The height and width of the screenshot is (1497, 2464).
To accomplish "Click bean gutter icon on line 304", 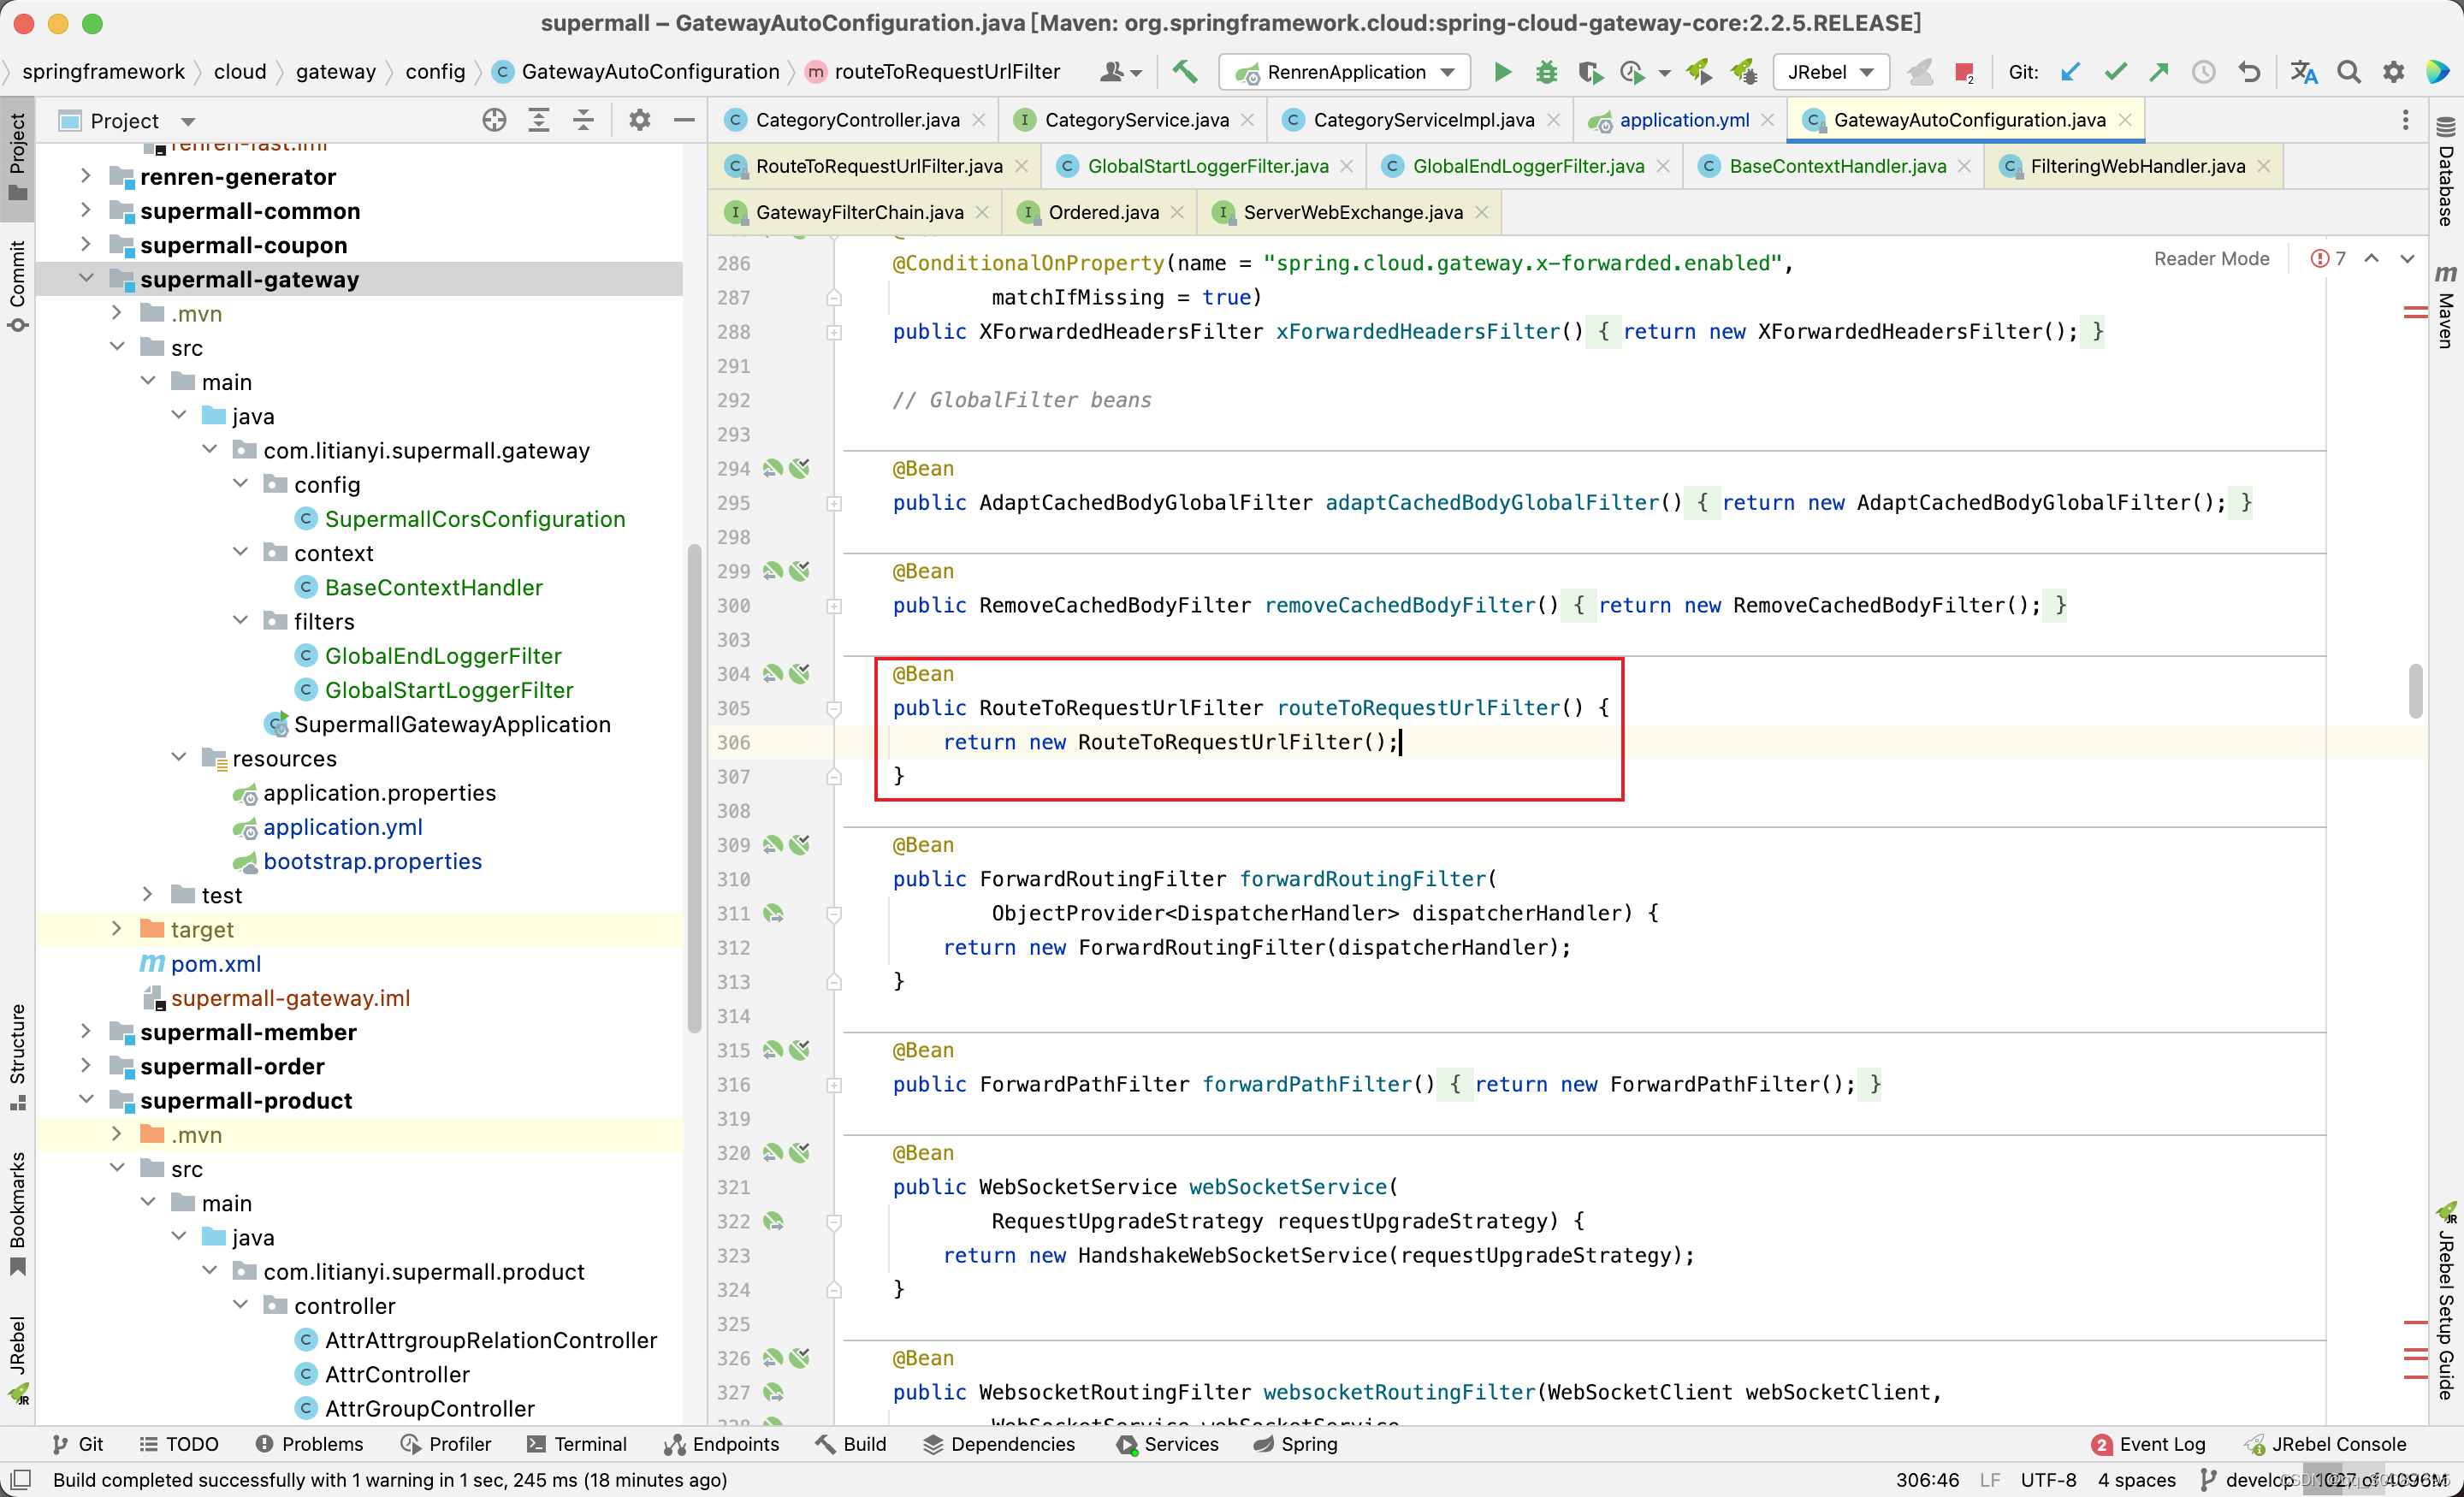I will coord(773,674).
